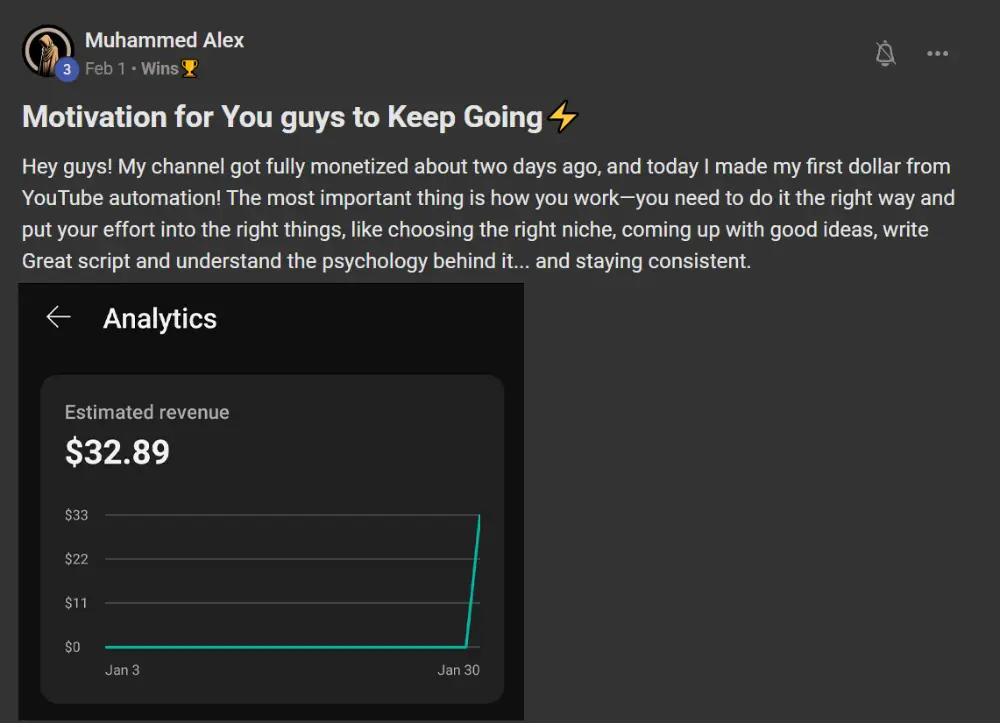Click the $33 axis label on the chart

tap(77, 515)
